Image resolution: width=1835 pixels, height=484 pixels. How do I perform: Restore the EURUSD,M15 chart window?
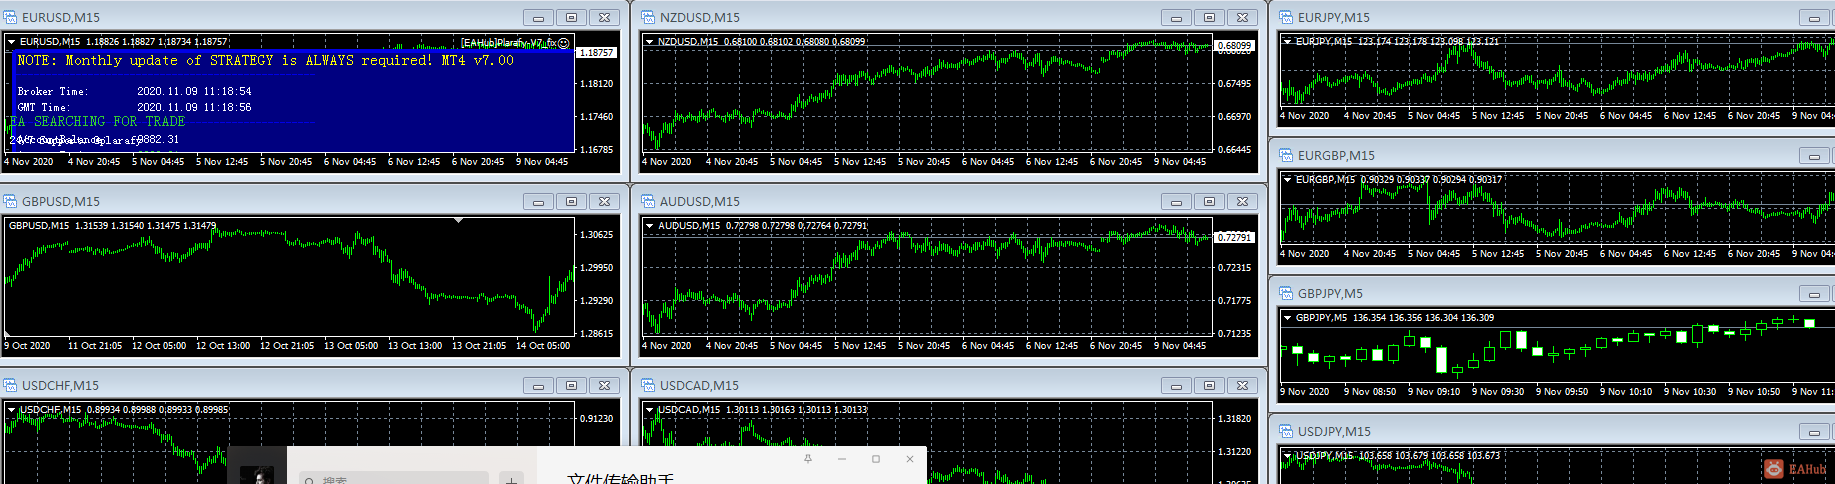(x=571, y=18)
